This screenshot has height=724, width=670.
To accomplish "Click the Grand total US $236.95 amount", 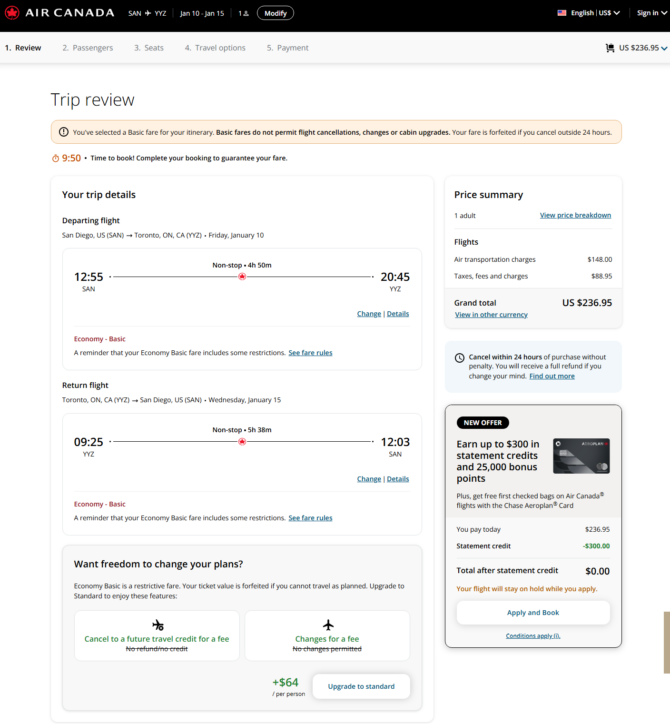I will pos(587,303).
